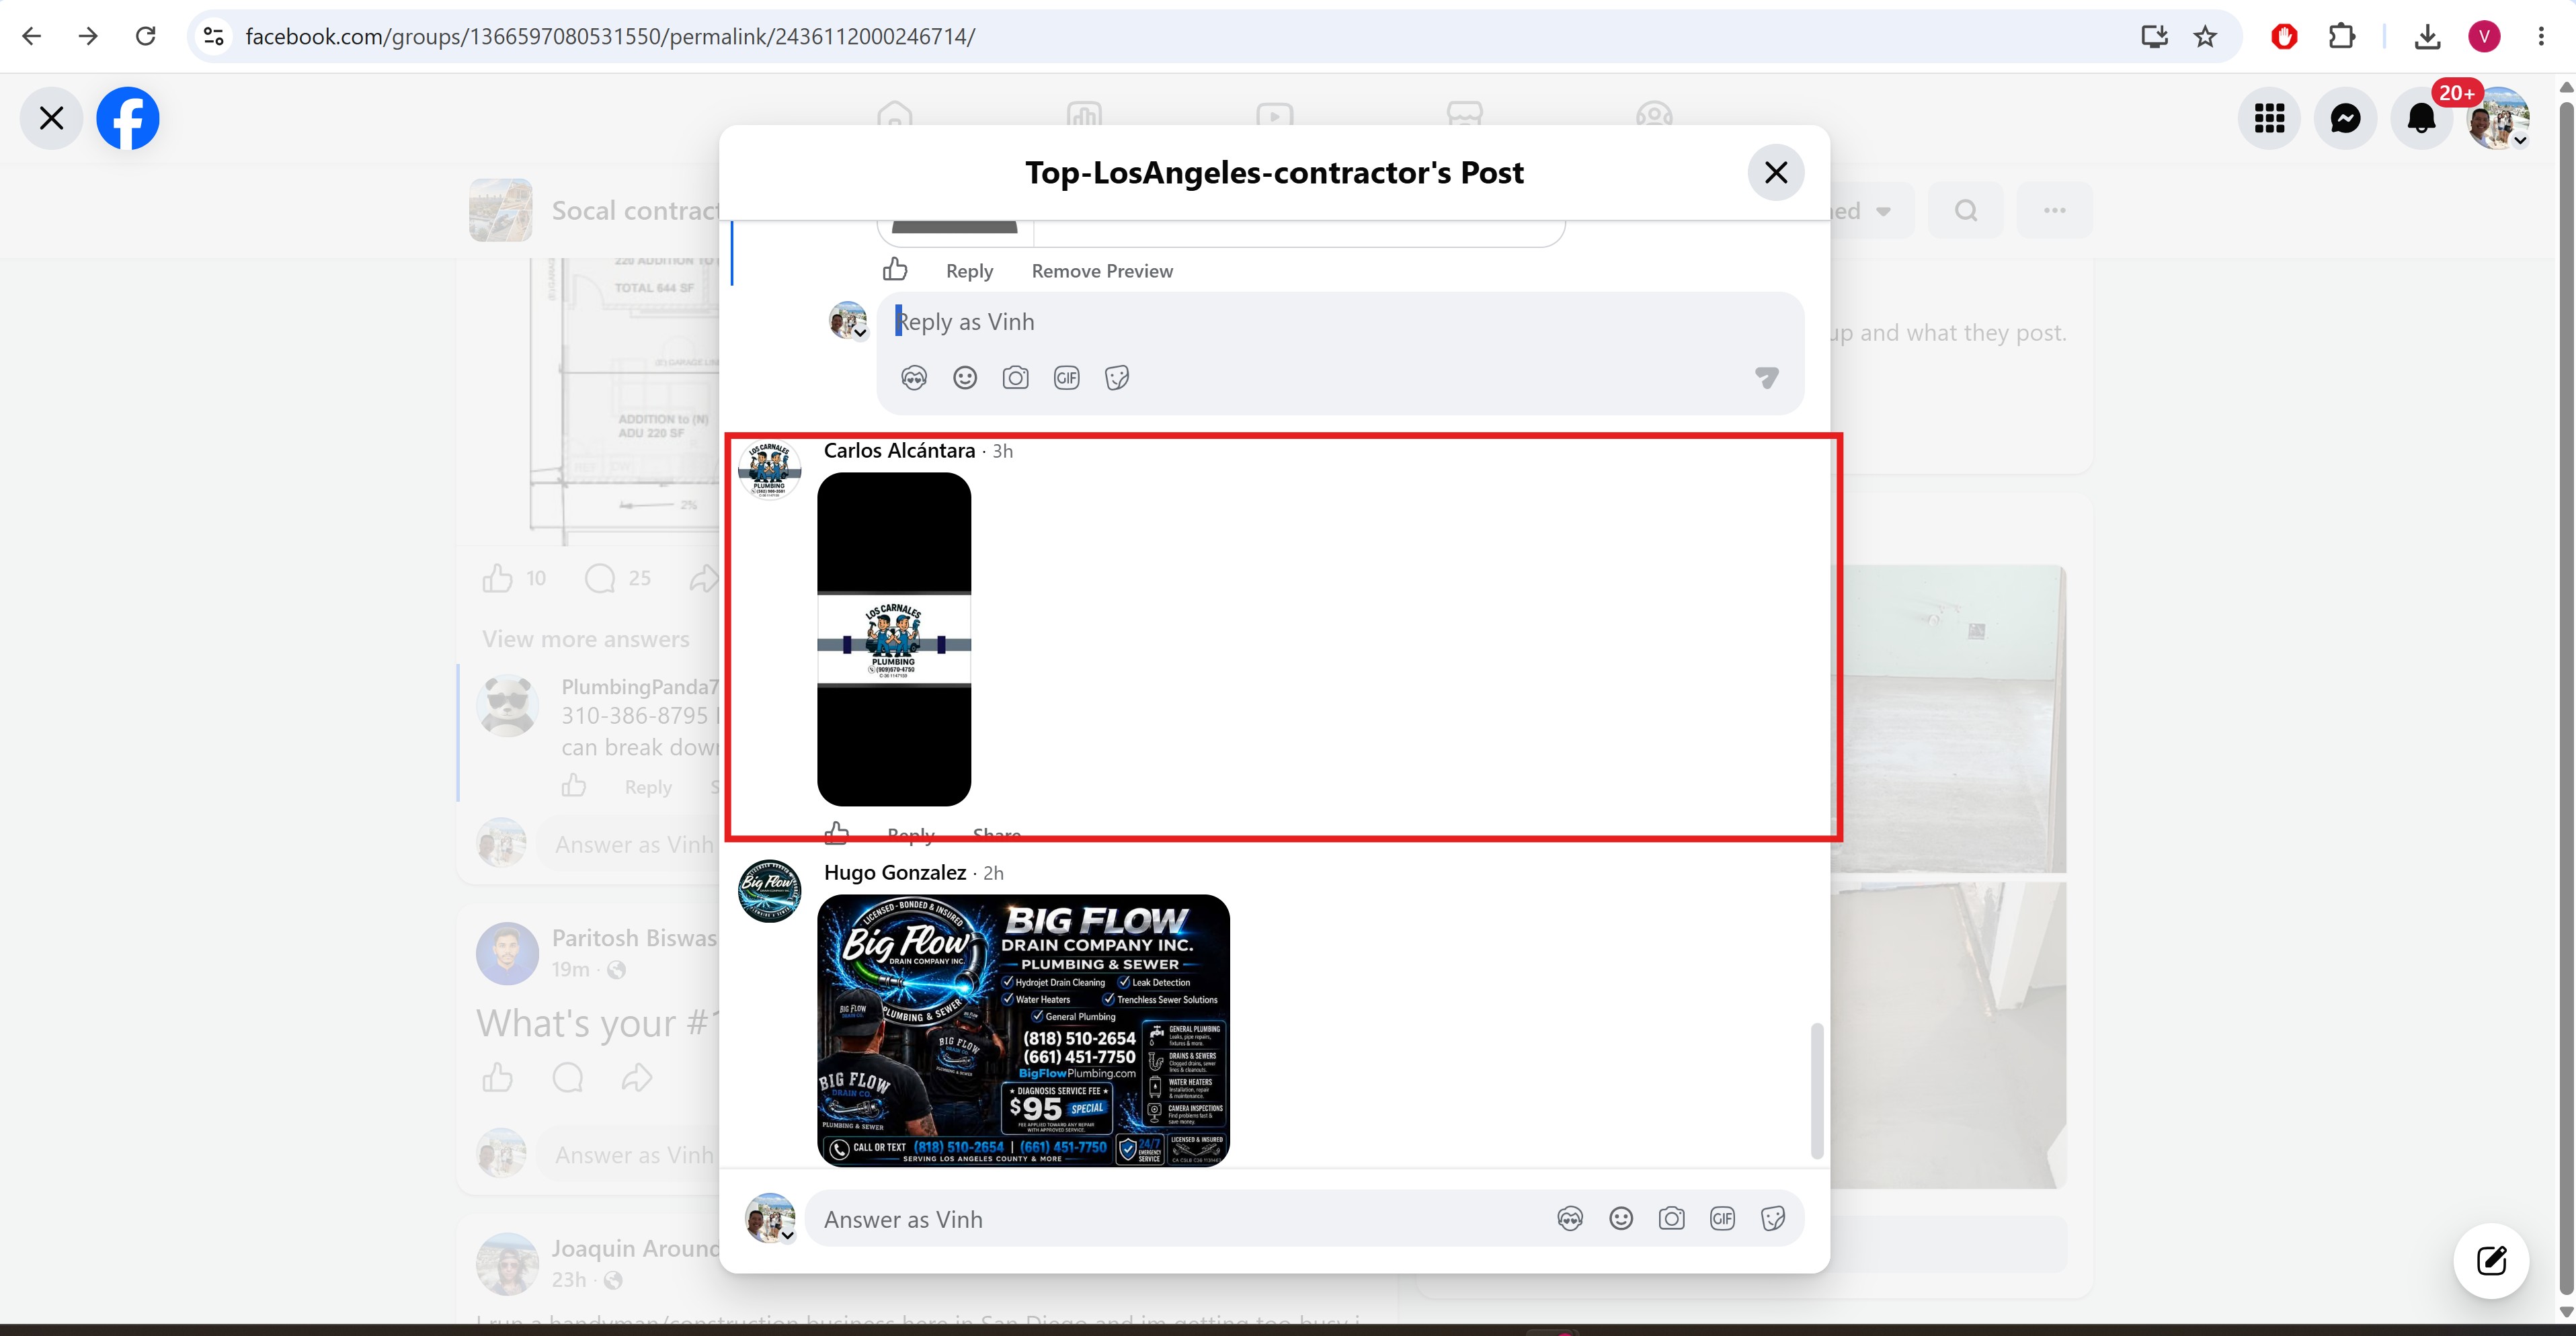The image size is (2576, 1336).
Task: Open Hugo Gonzalez's profile name
Action: [895, 873]
